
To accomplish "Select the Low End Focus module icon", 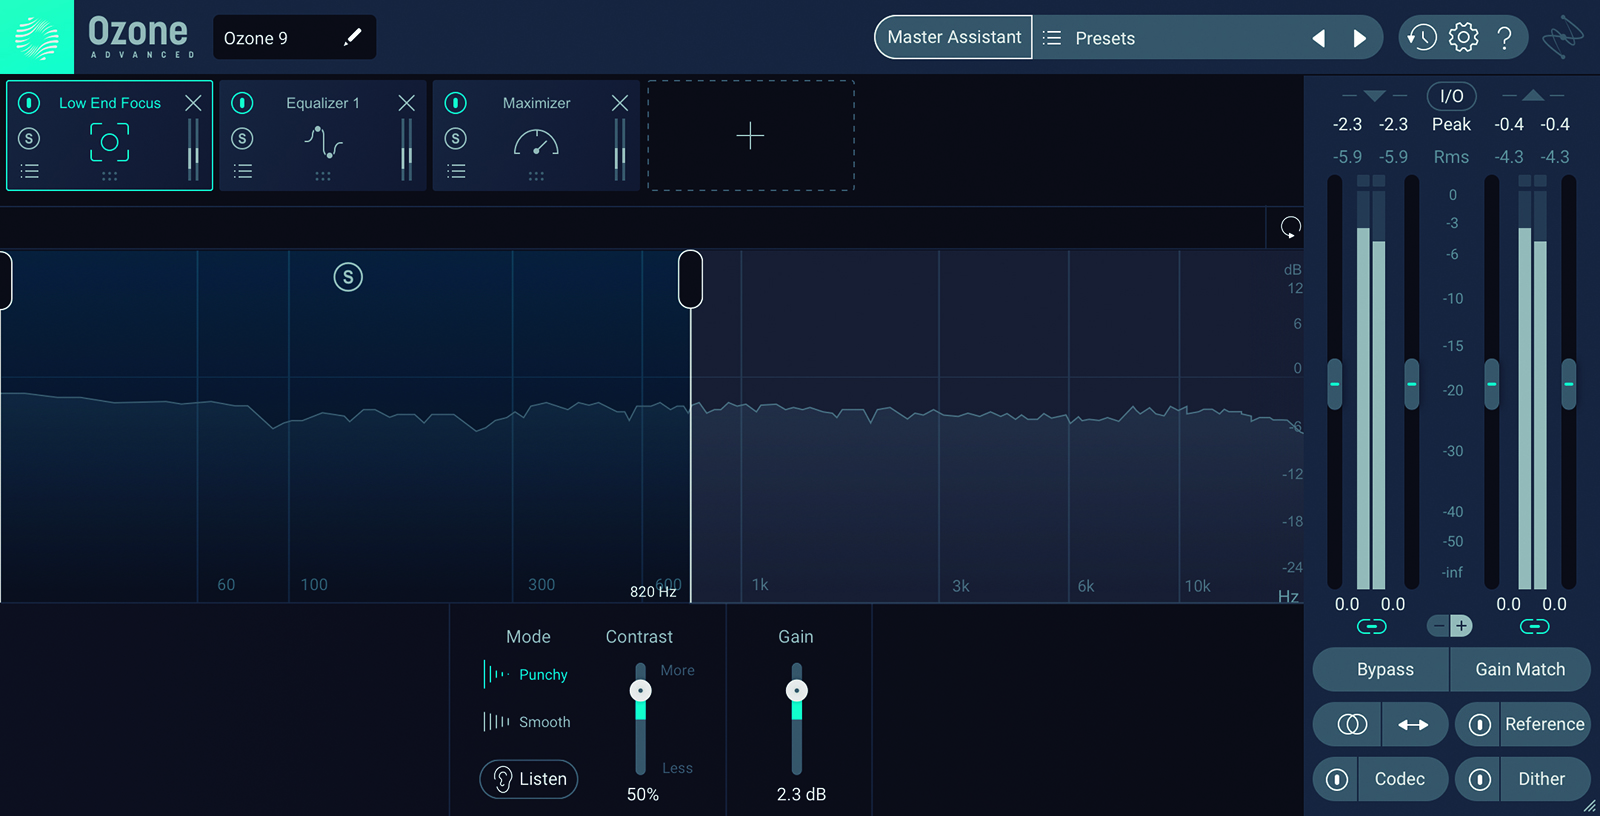I will coord(110,142).
